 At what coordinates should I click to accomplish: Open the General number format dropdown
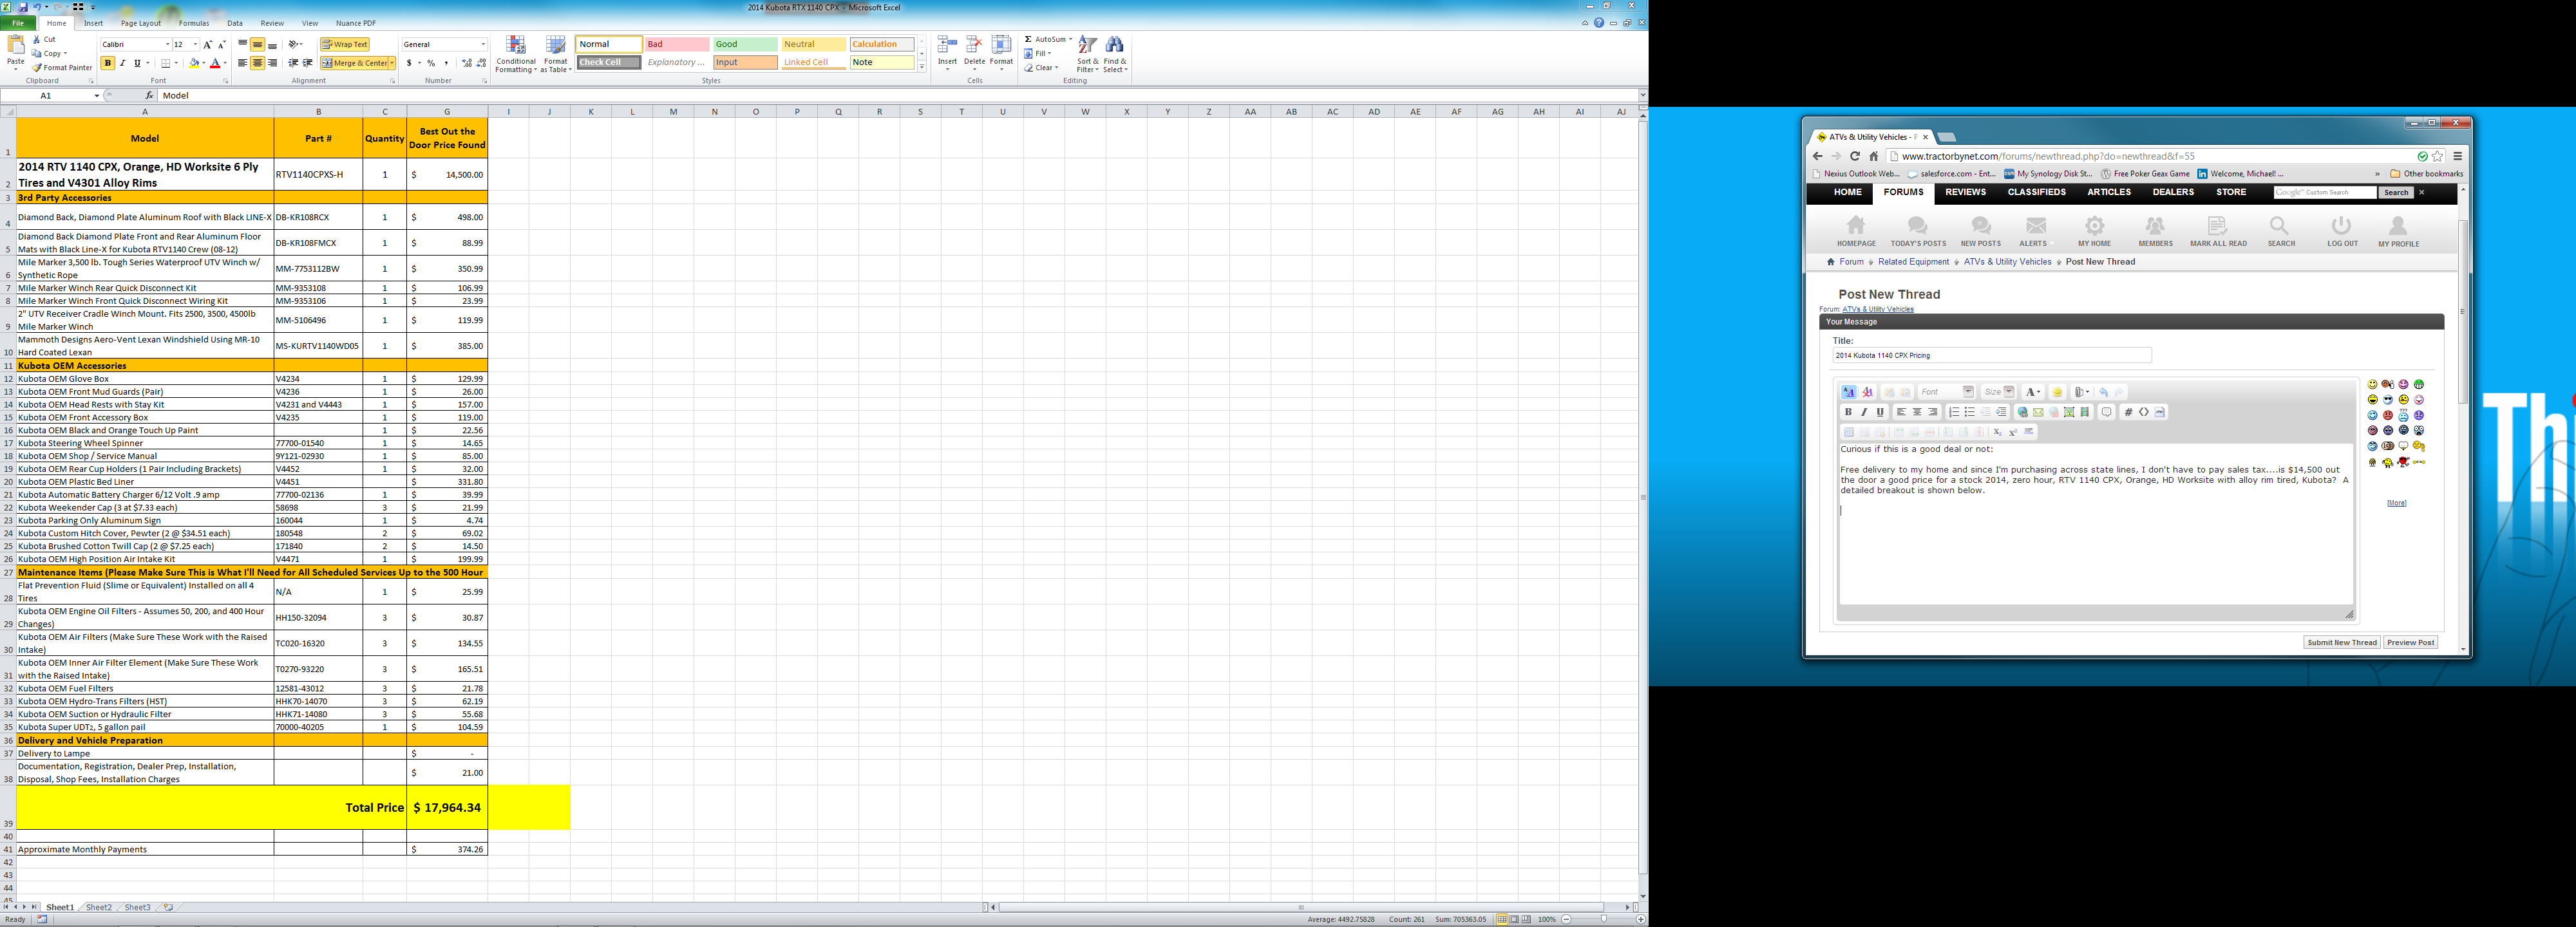483,45
